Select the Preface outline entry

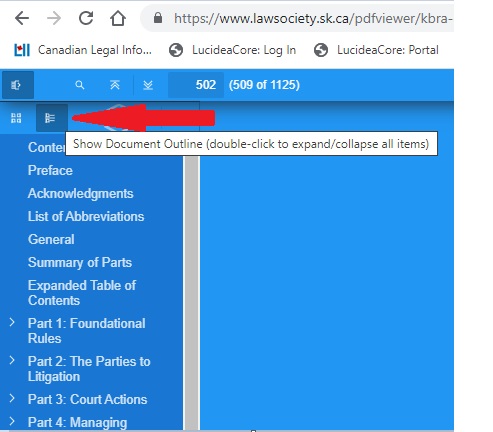tap(50, 170)
